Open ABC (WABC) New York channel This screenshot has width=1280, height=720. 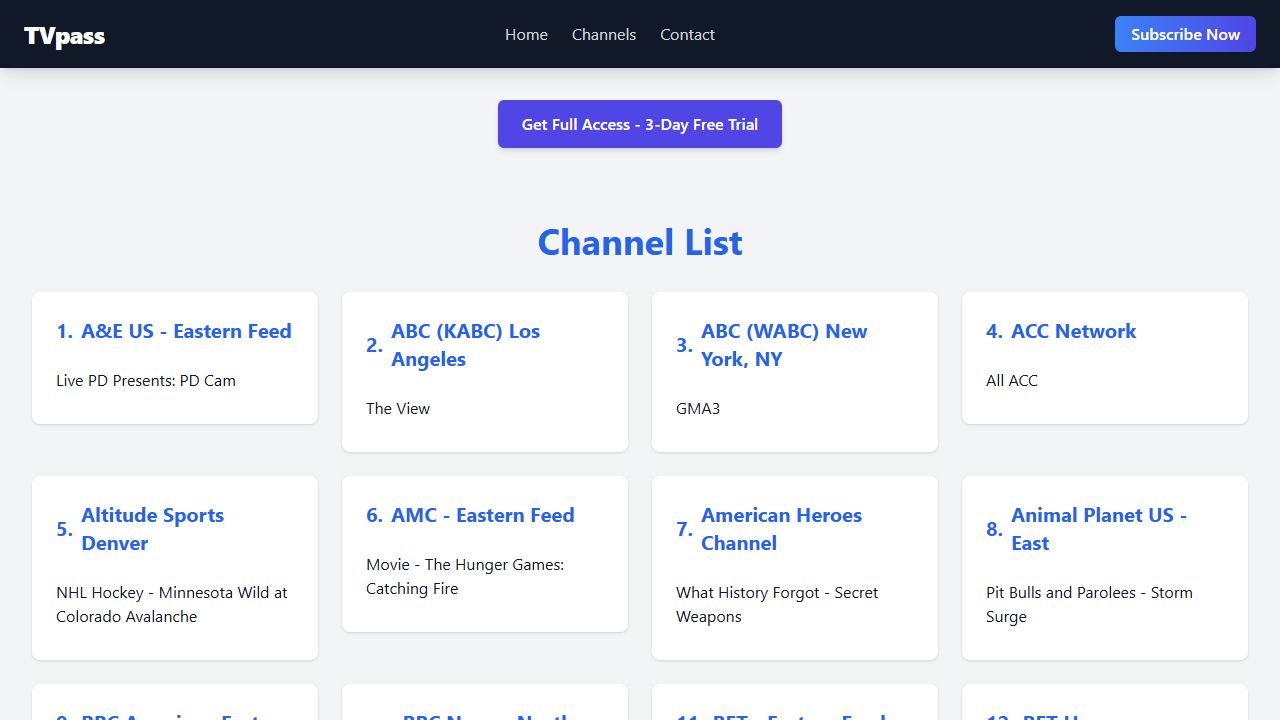(784, 345)
